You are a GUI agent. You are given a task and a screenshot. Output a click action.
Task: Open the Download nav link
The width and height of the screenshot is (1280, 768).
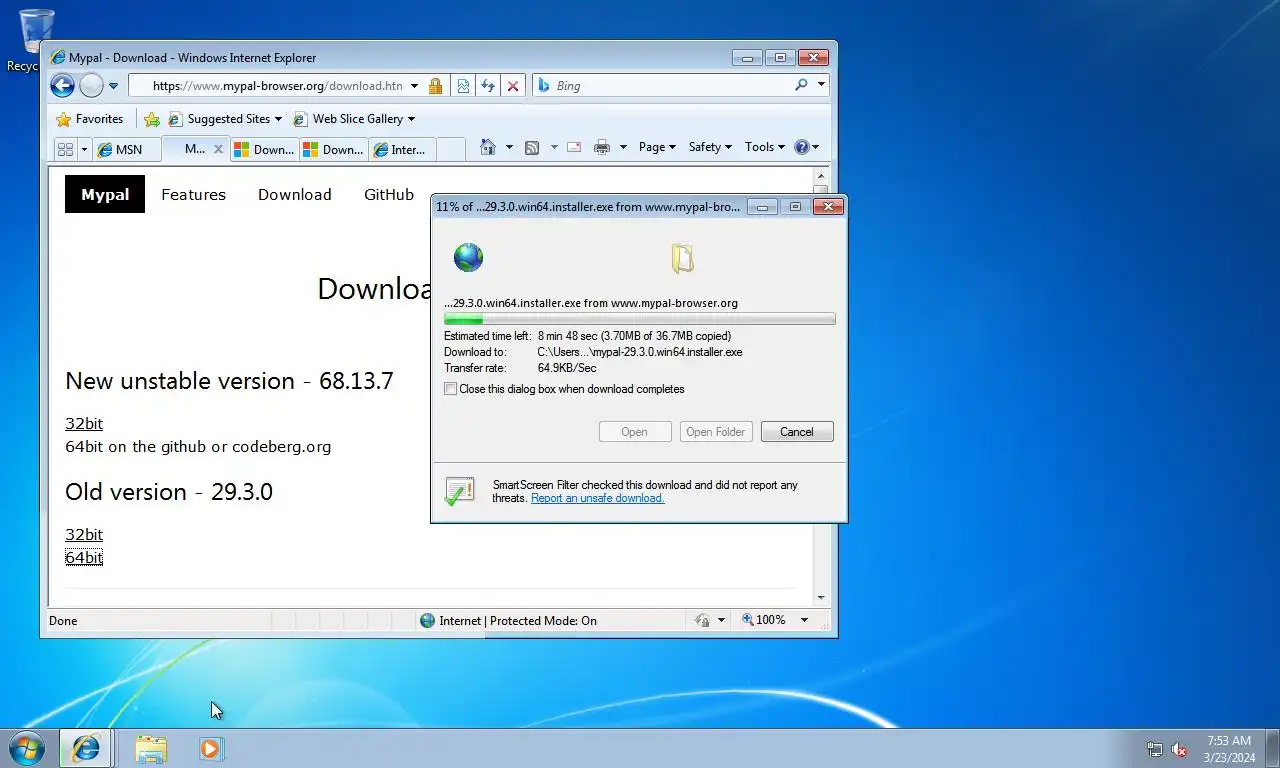tap(294, 194)
